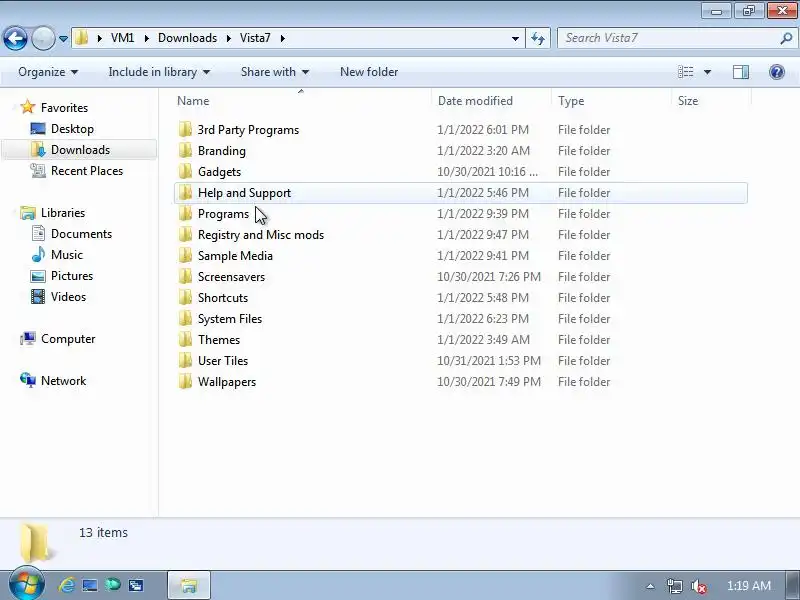Click the network tray icon
Viewport: 800px width, 600px height.
674,586
